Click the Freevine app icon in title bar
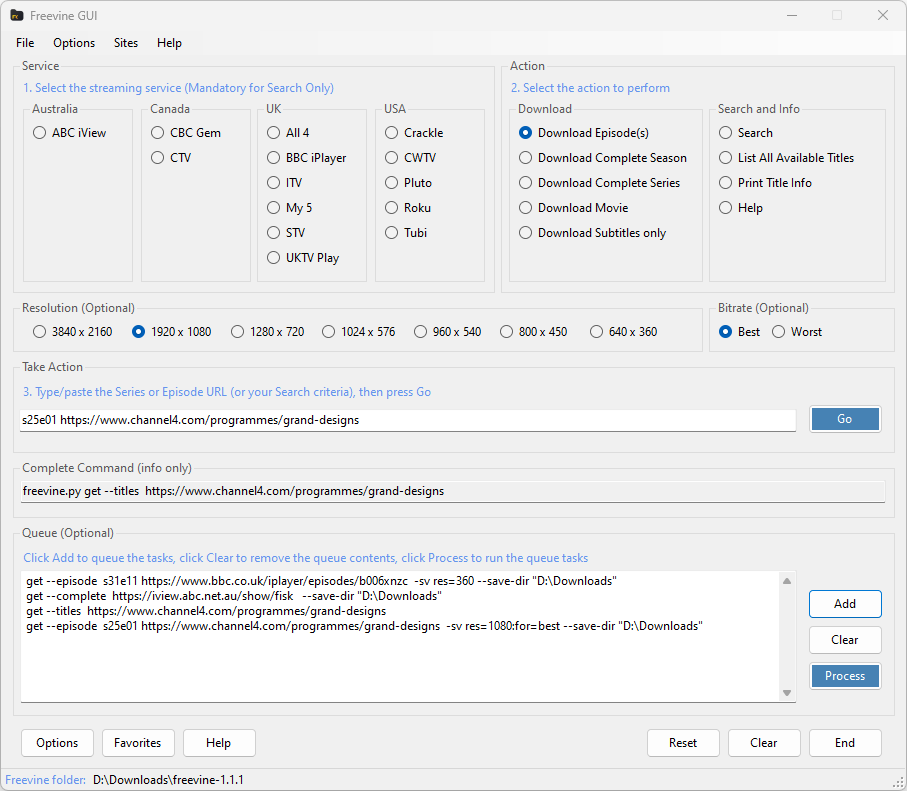The height and width of the screenshot is (791, 907). pos(17,15)
